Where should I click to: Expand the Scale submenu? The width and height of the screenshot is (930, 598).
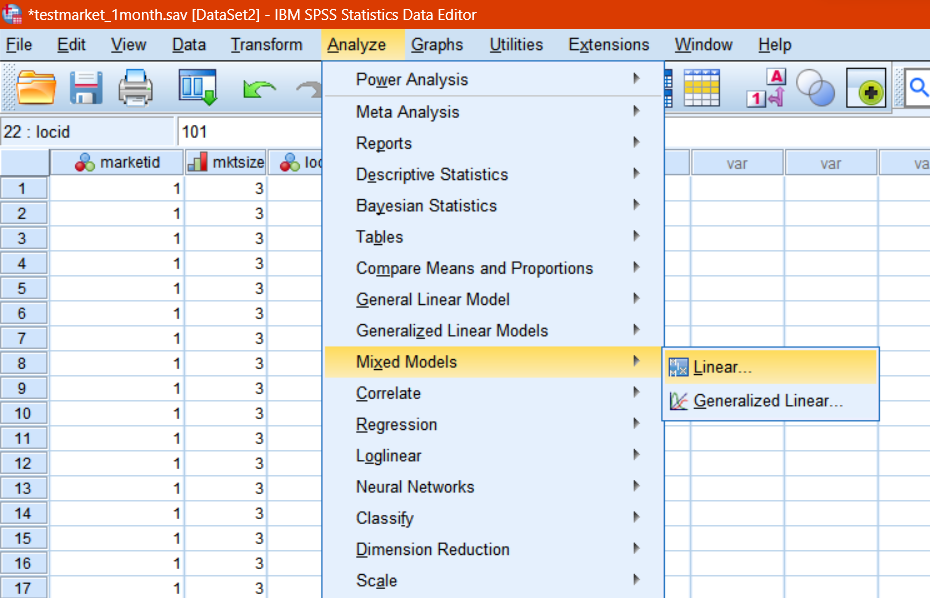tap(493, 580)
